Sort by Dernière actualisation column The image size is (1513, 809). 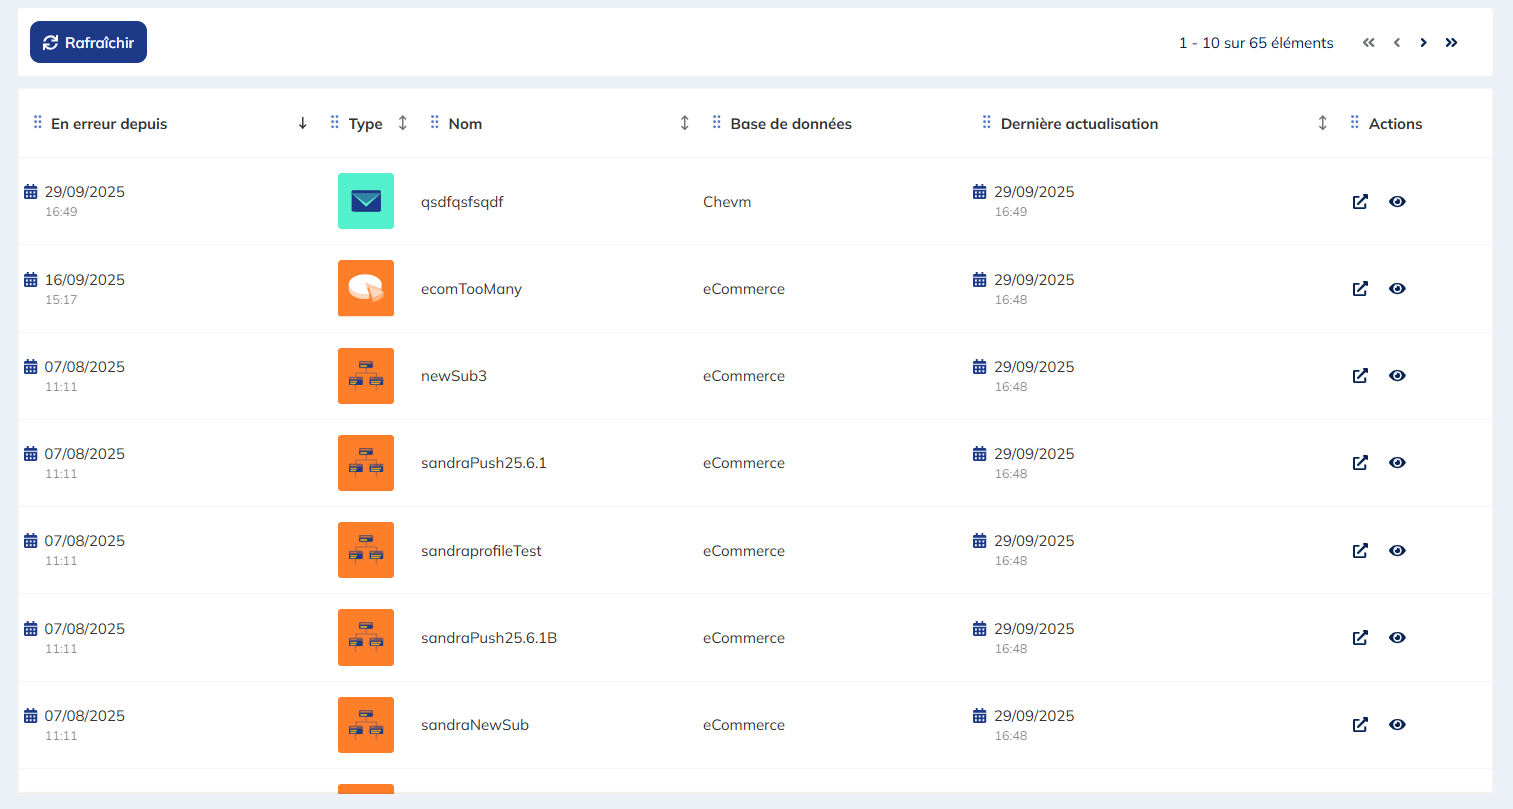point(1322,123)
